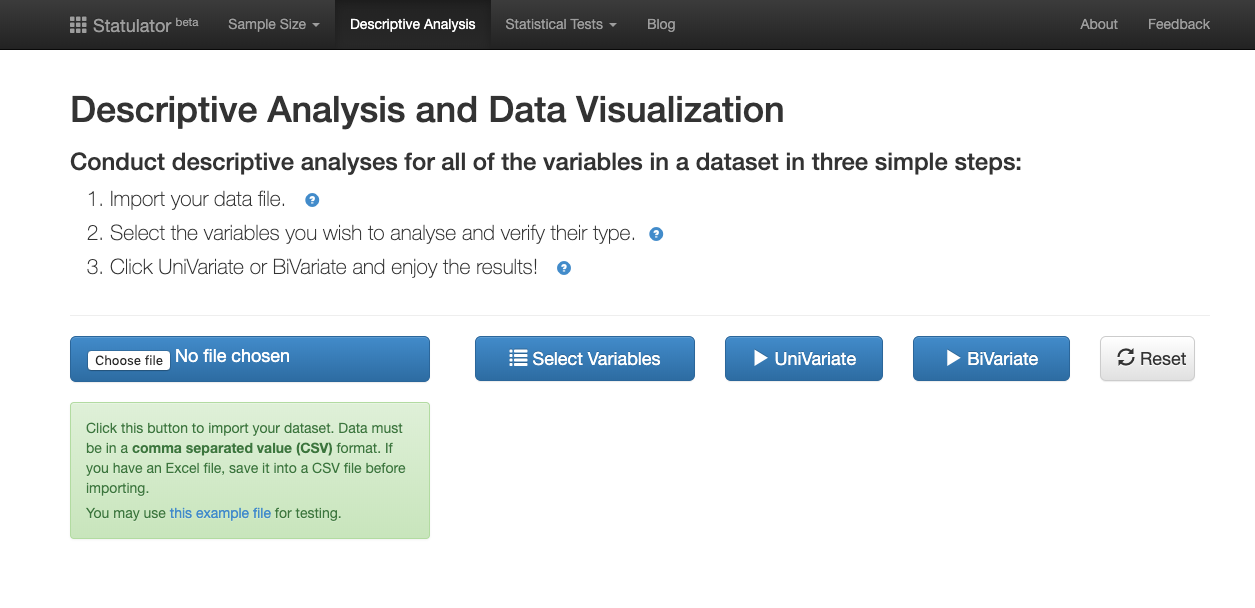Open the Feedback page

coord(1178,24)
